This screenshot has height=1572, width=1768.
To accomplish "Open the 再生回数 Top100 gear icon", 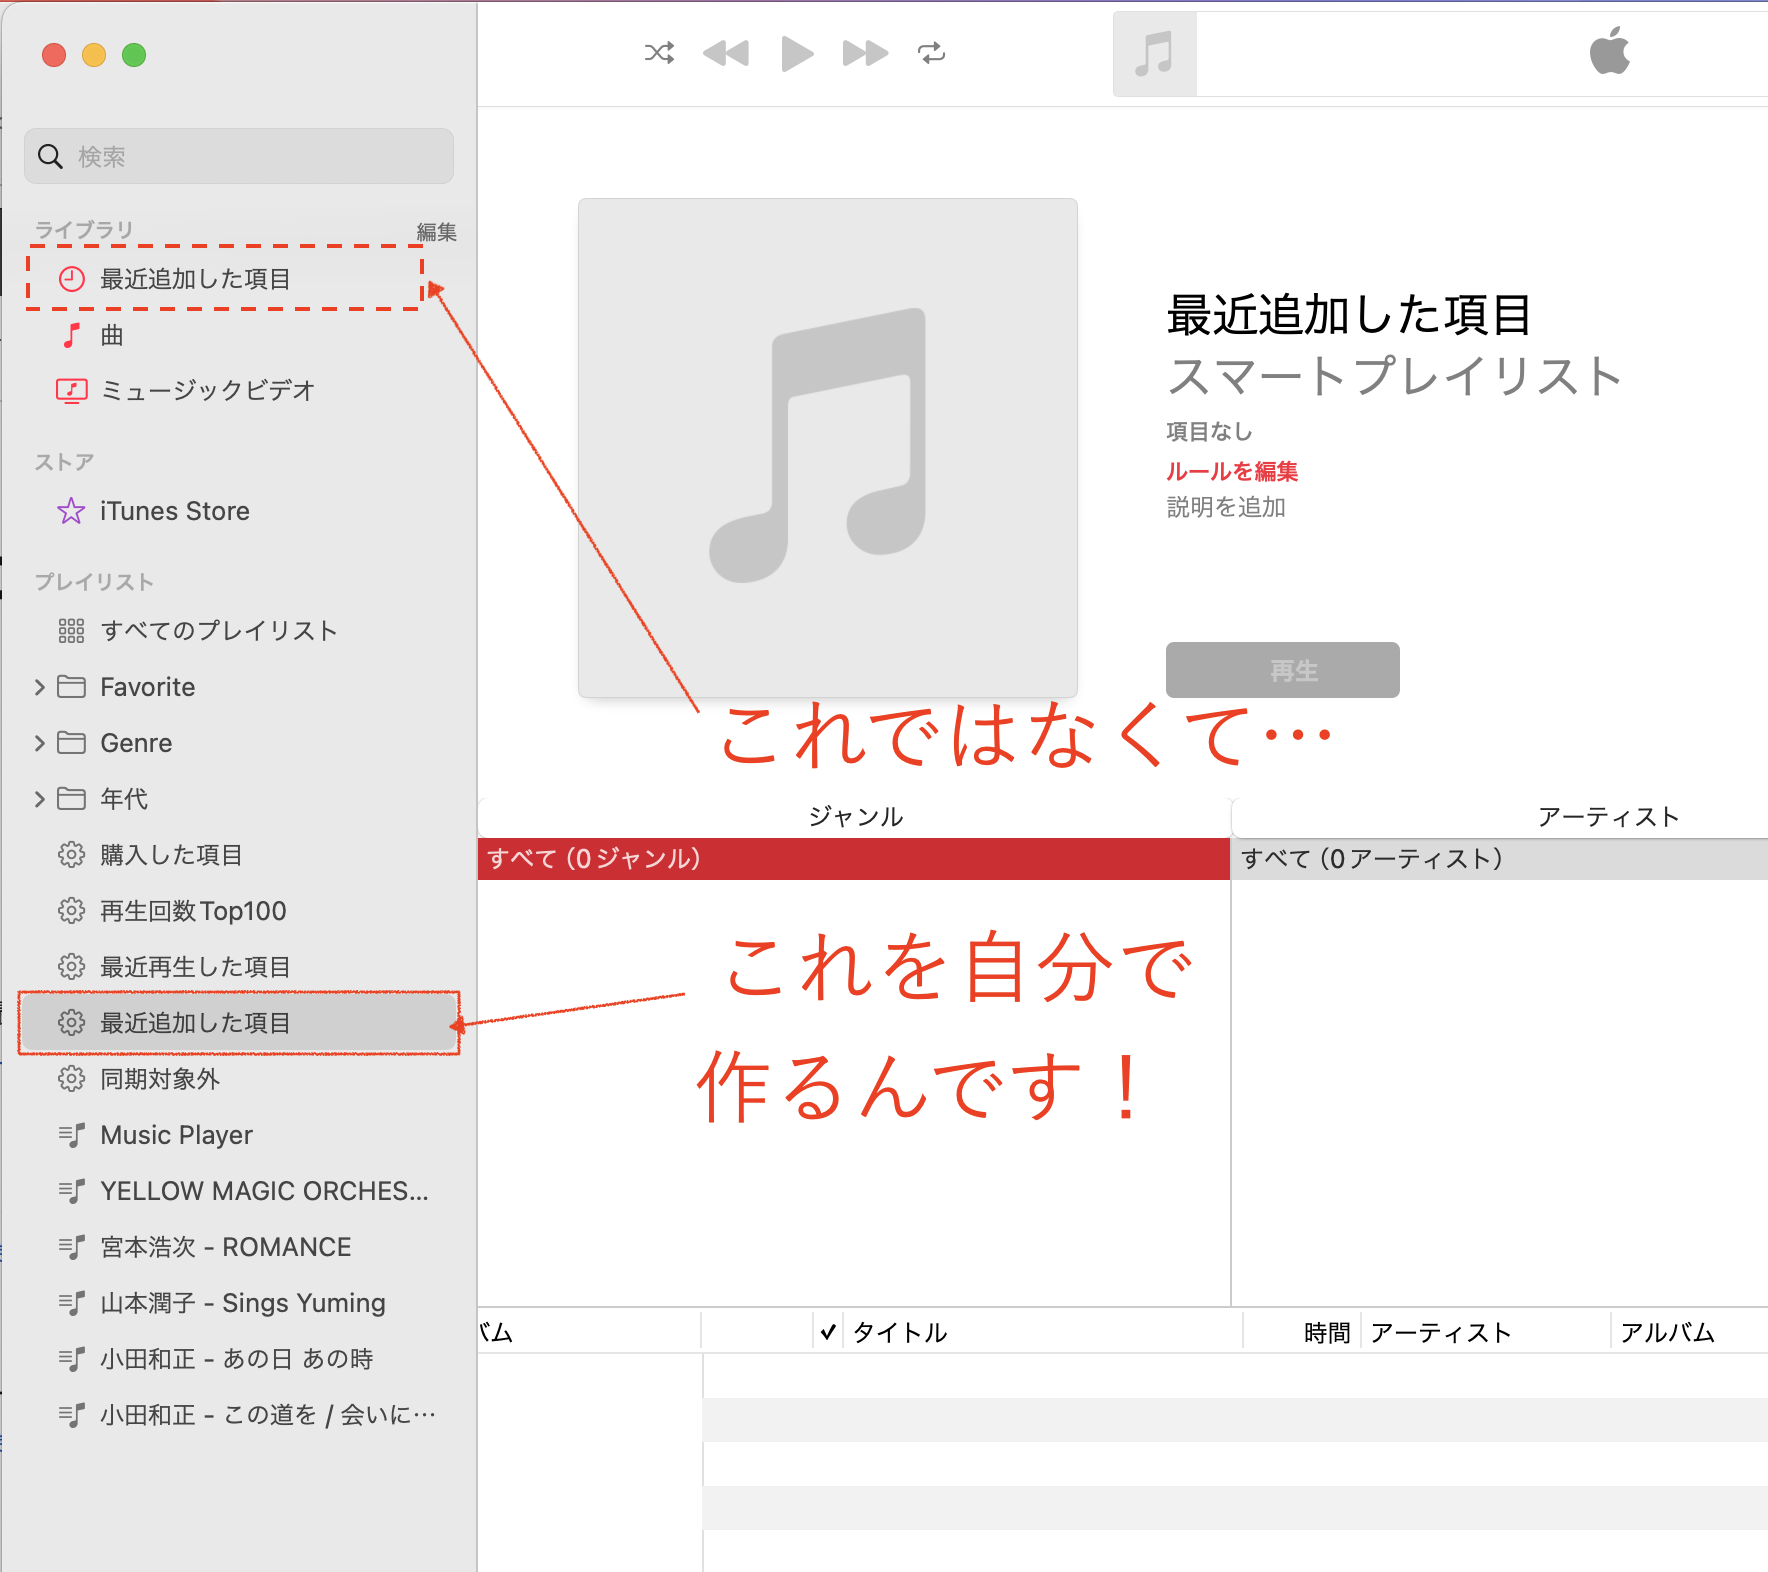I will pyautogui.click(x=72, y=911).
